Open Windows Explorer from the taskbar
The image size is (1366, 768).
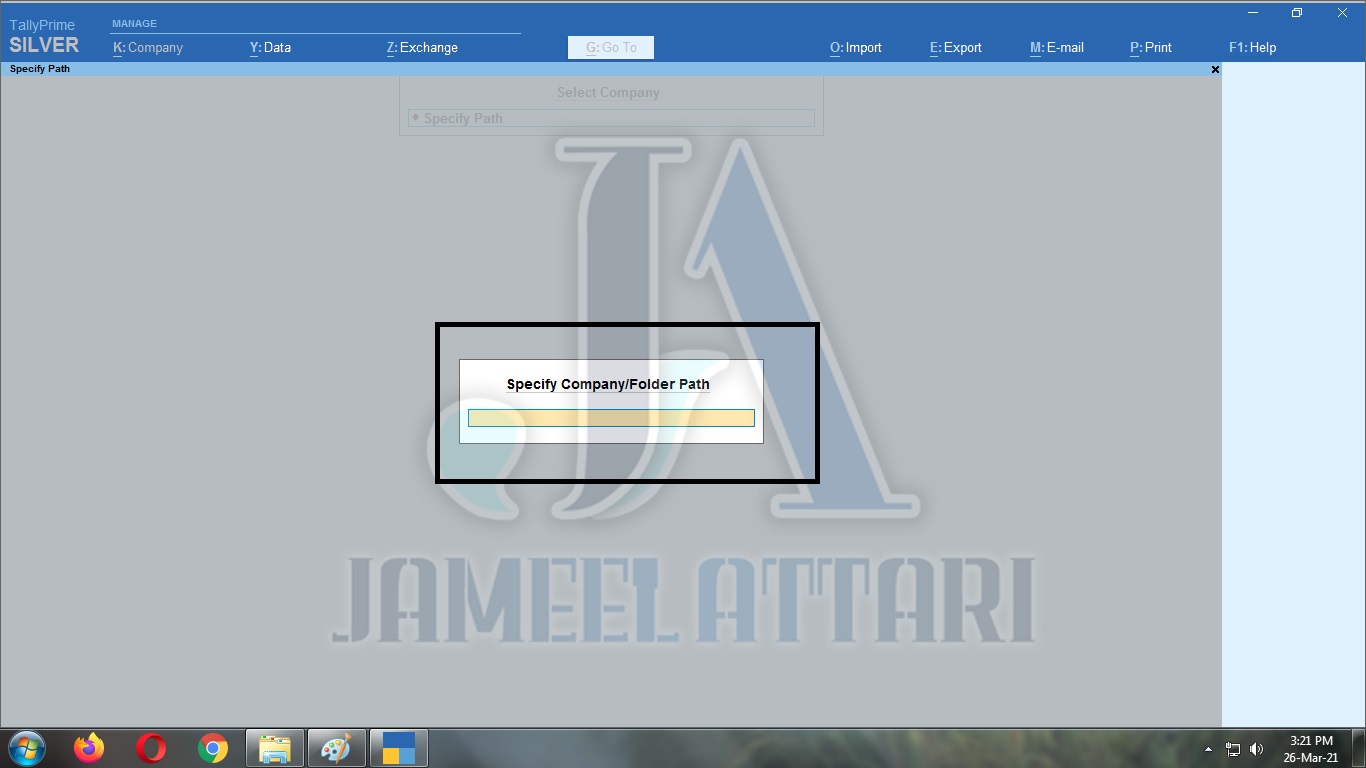click(x=275, y=748)
